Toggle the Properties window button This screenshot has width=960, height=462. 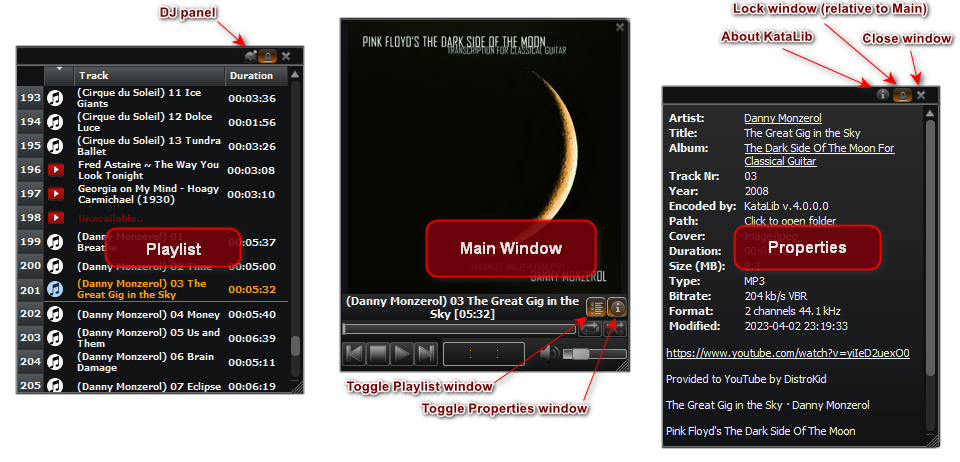(x=617, y=307)
